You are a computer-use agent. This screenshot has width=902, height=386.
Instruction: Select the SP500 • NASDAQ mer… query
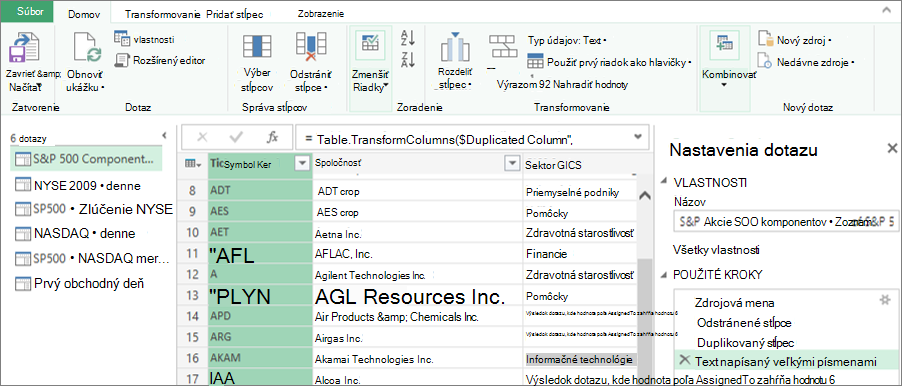point(92,258)
